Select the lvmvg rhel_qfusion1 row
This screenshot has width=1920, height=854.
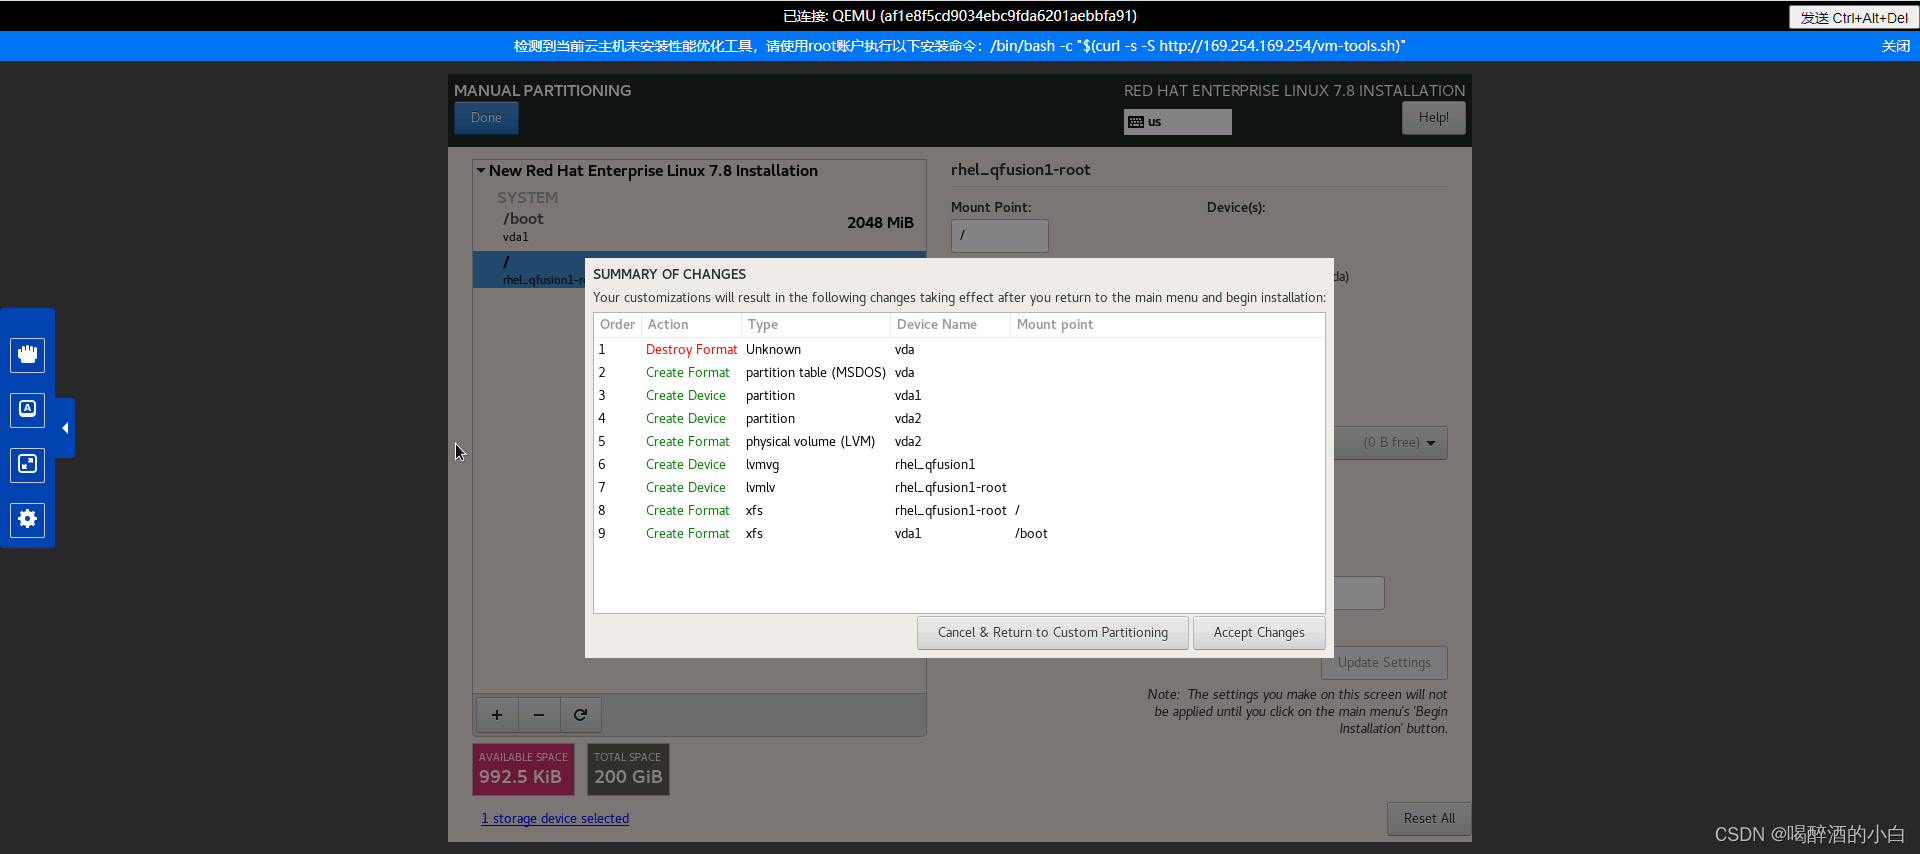959,465
